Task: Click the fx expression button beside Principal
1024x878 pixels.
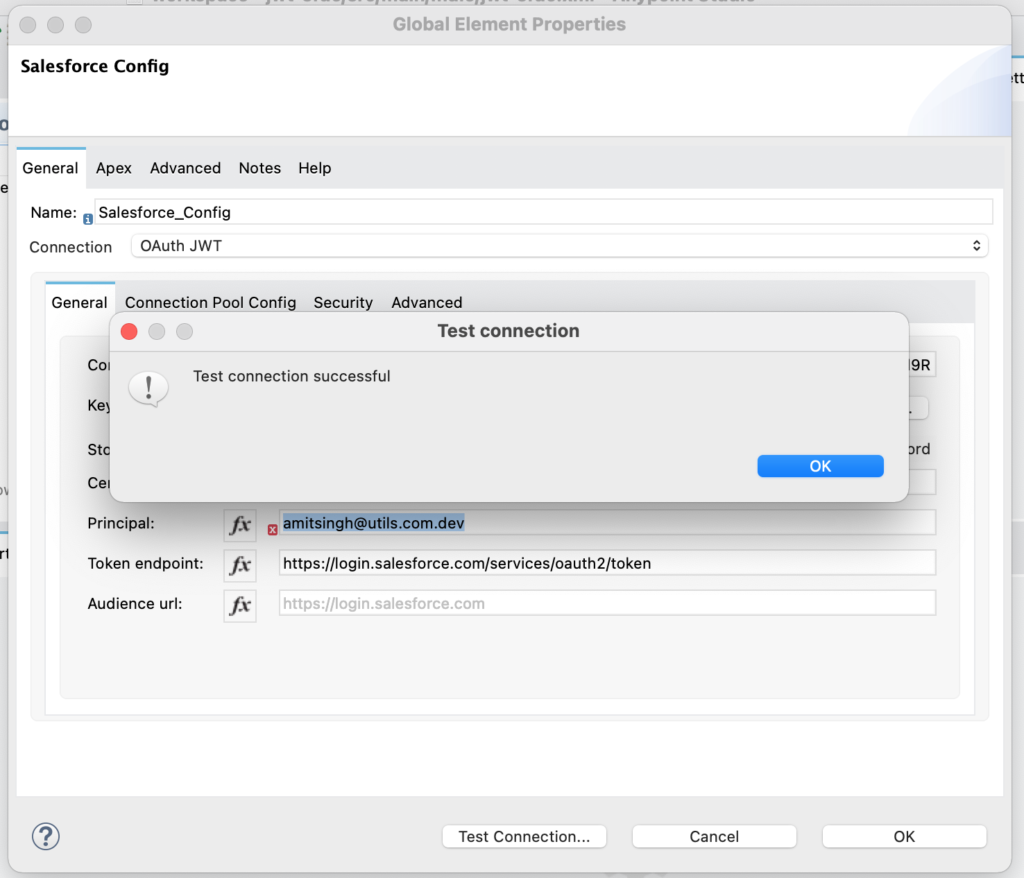Action: 240,524
